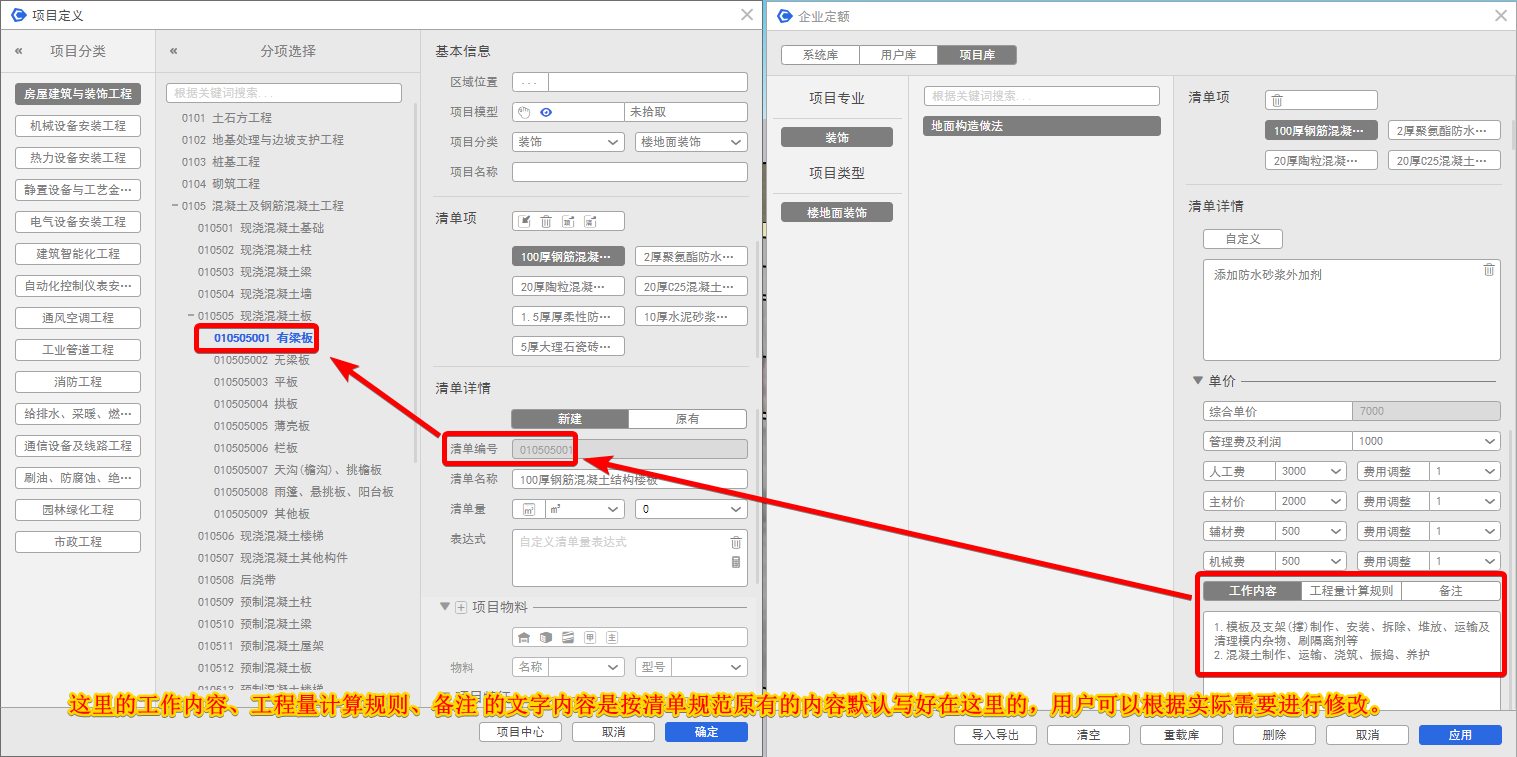Open the 主材价 2000 dropdown
The height and width of the screenshot is (757, 1517).
coord(1311,501)
